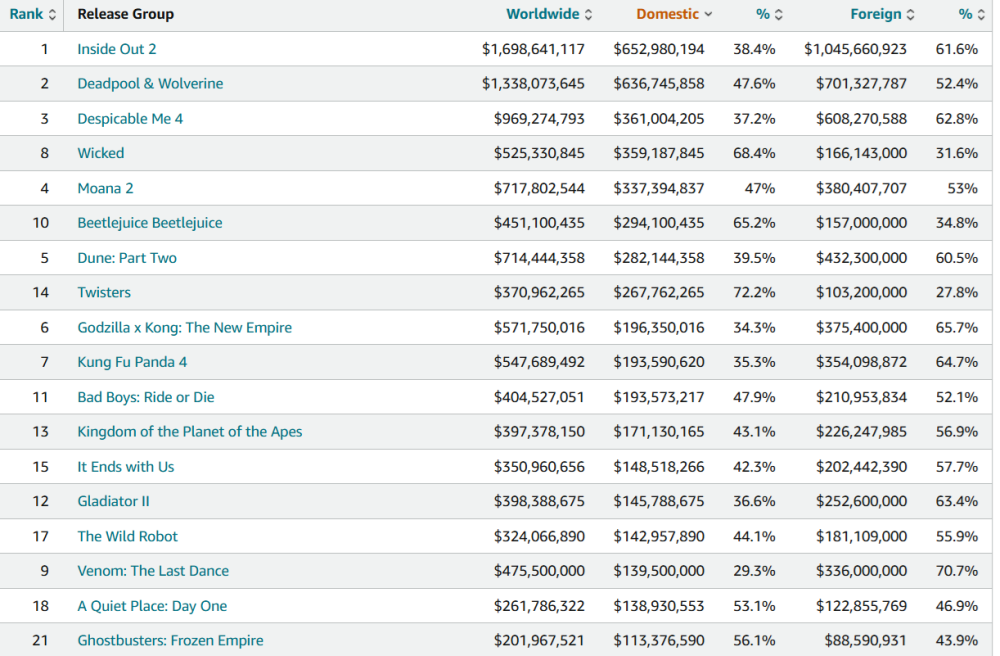Open Kingdom of the Planet of the Apes
The height and width of the screenshot is (656, 1000).
(x=190, y=432)
